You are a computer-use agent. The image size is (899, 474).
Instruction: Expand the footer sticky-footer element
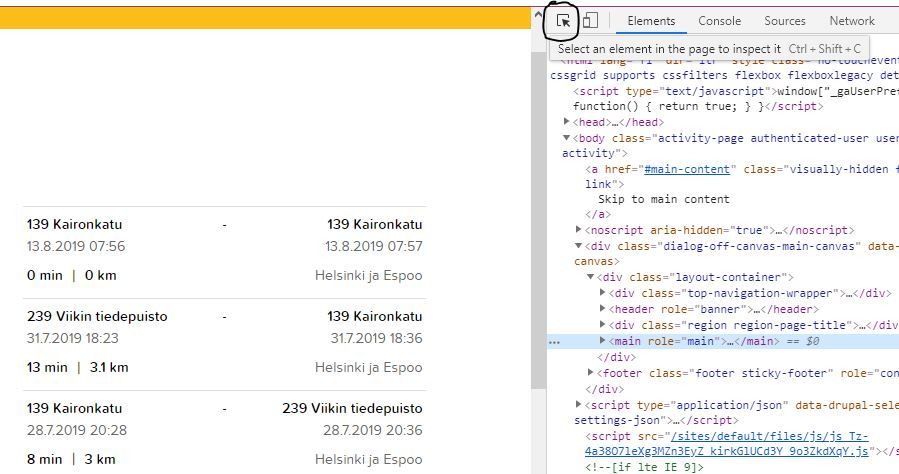click(x=591, y=373)
